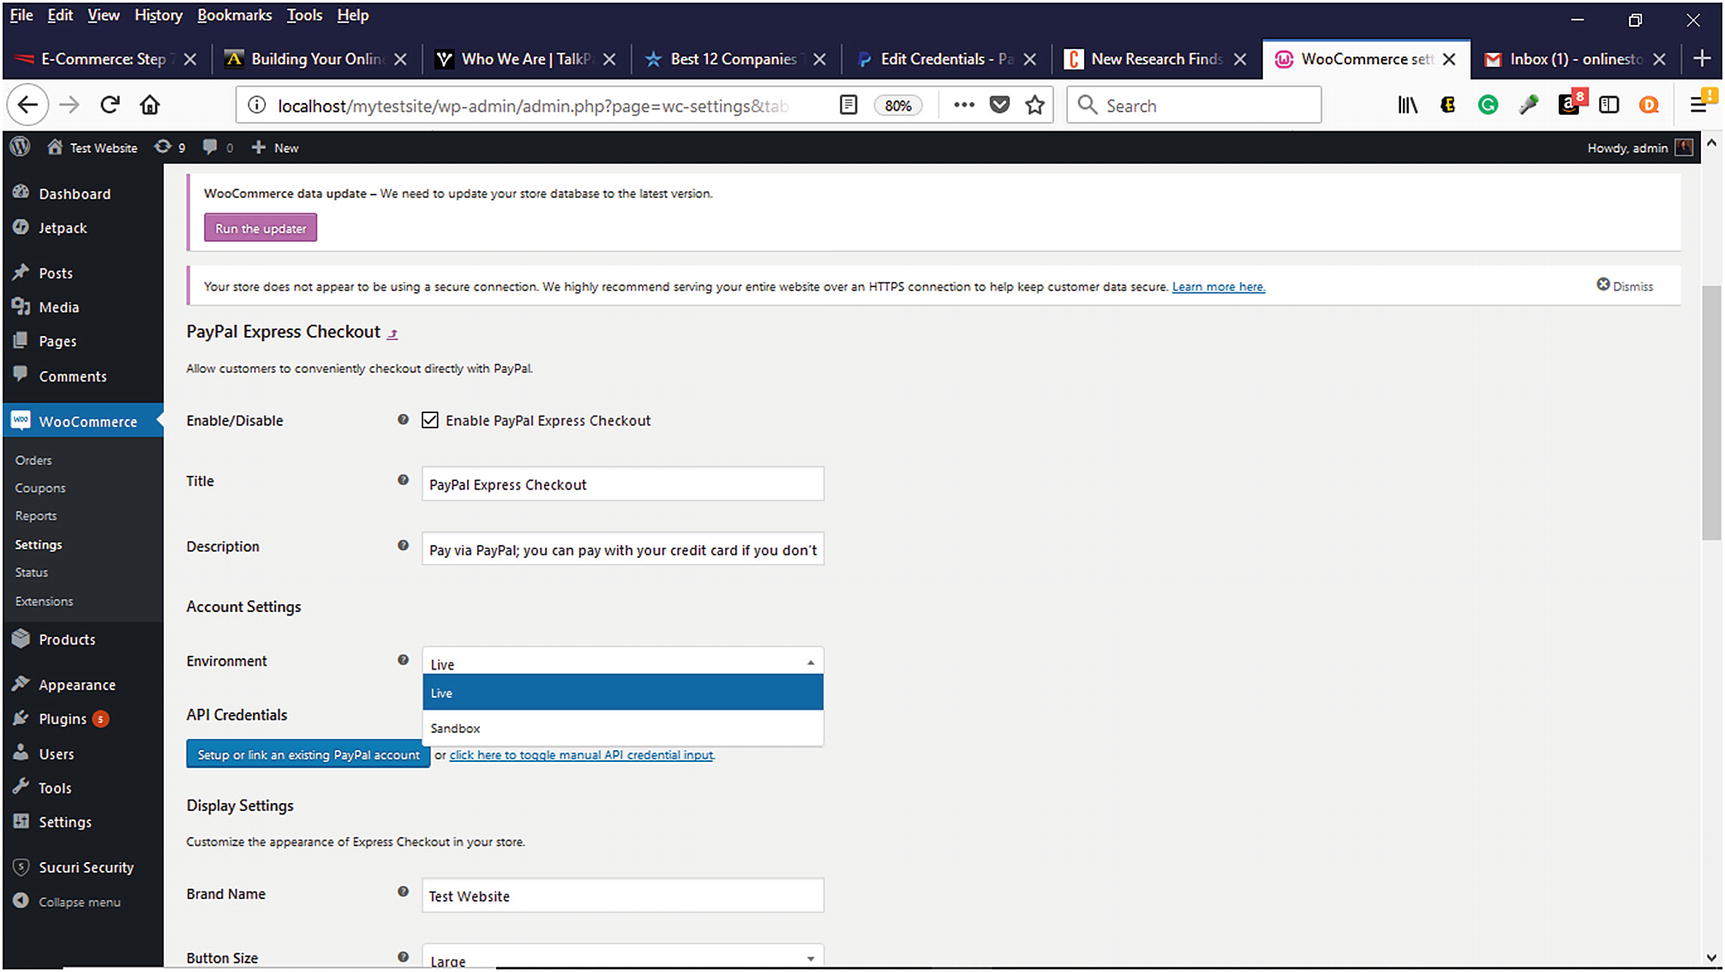The width and height of the screenshot is (1725, 972).
Task: Switch to Who We Are TalkP tab
Action: coord(525,59)
